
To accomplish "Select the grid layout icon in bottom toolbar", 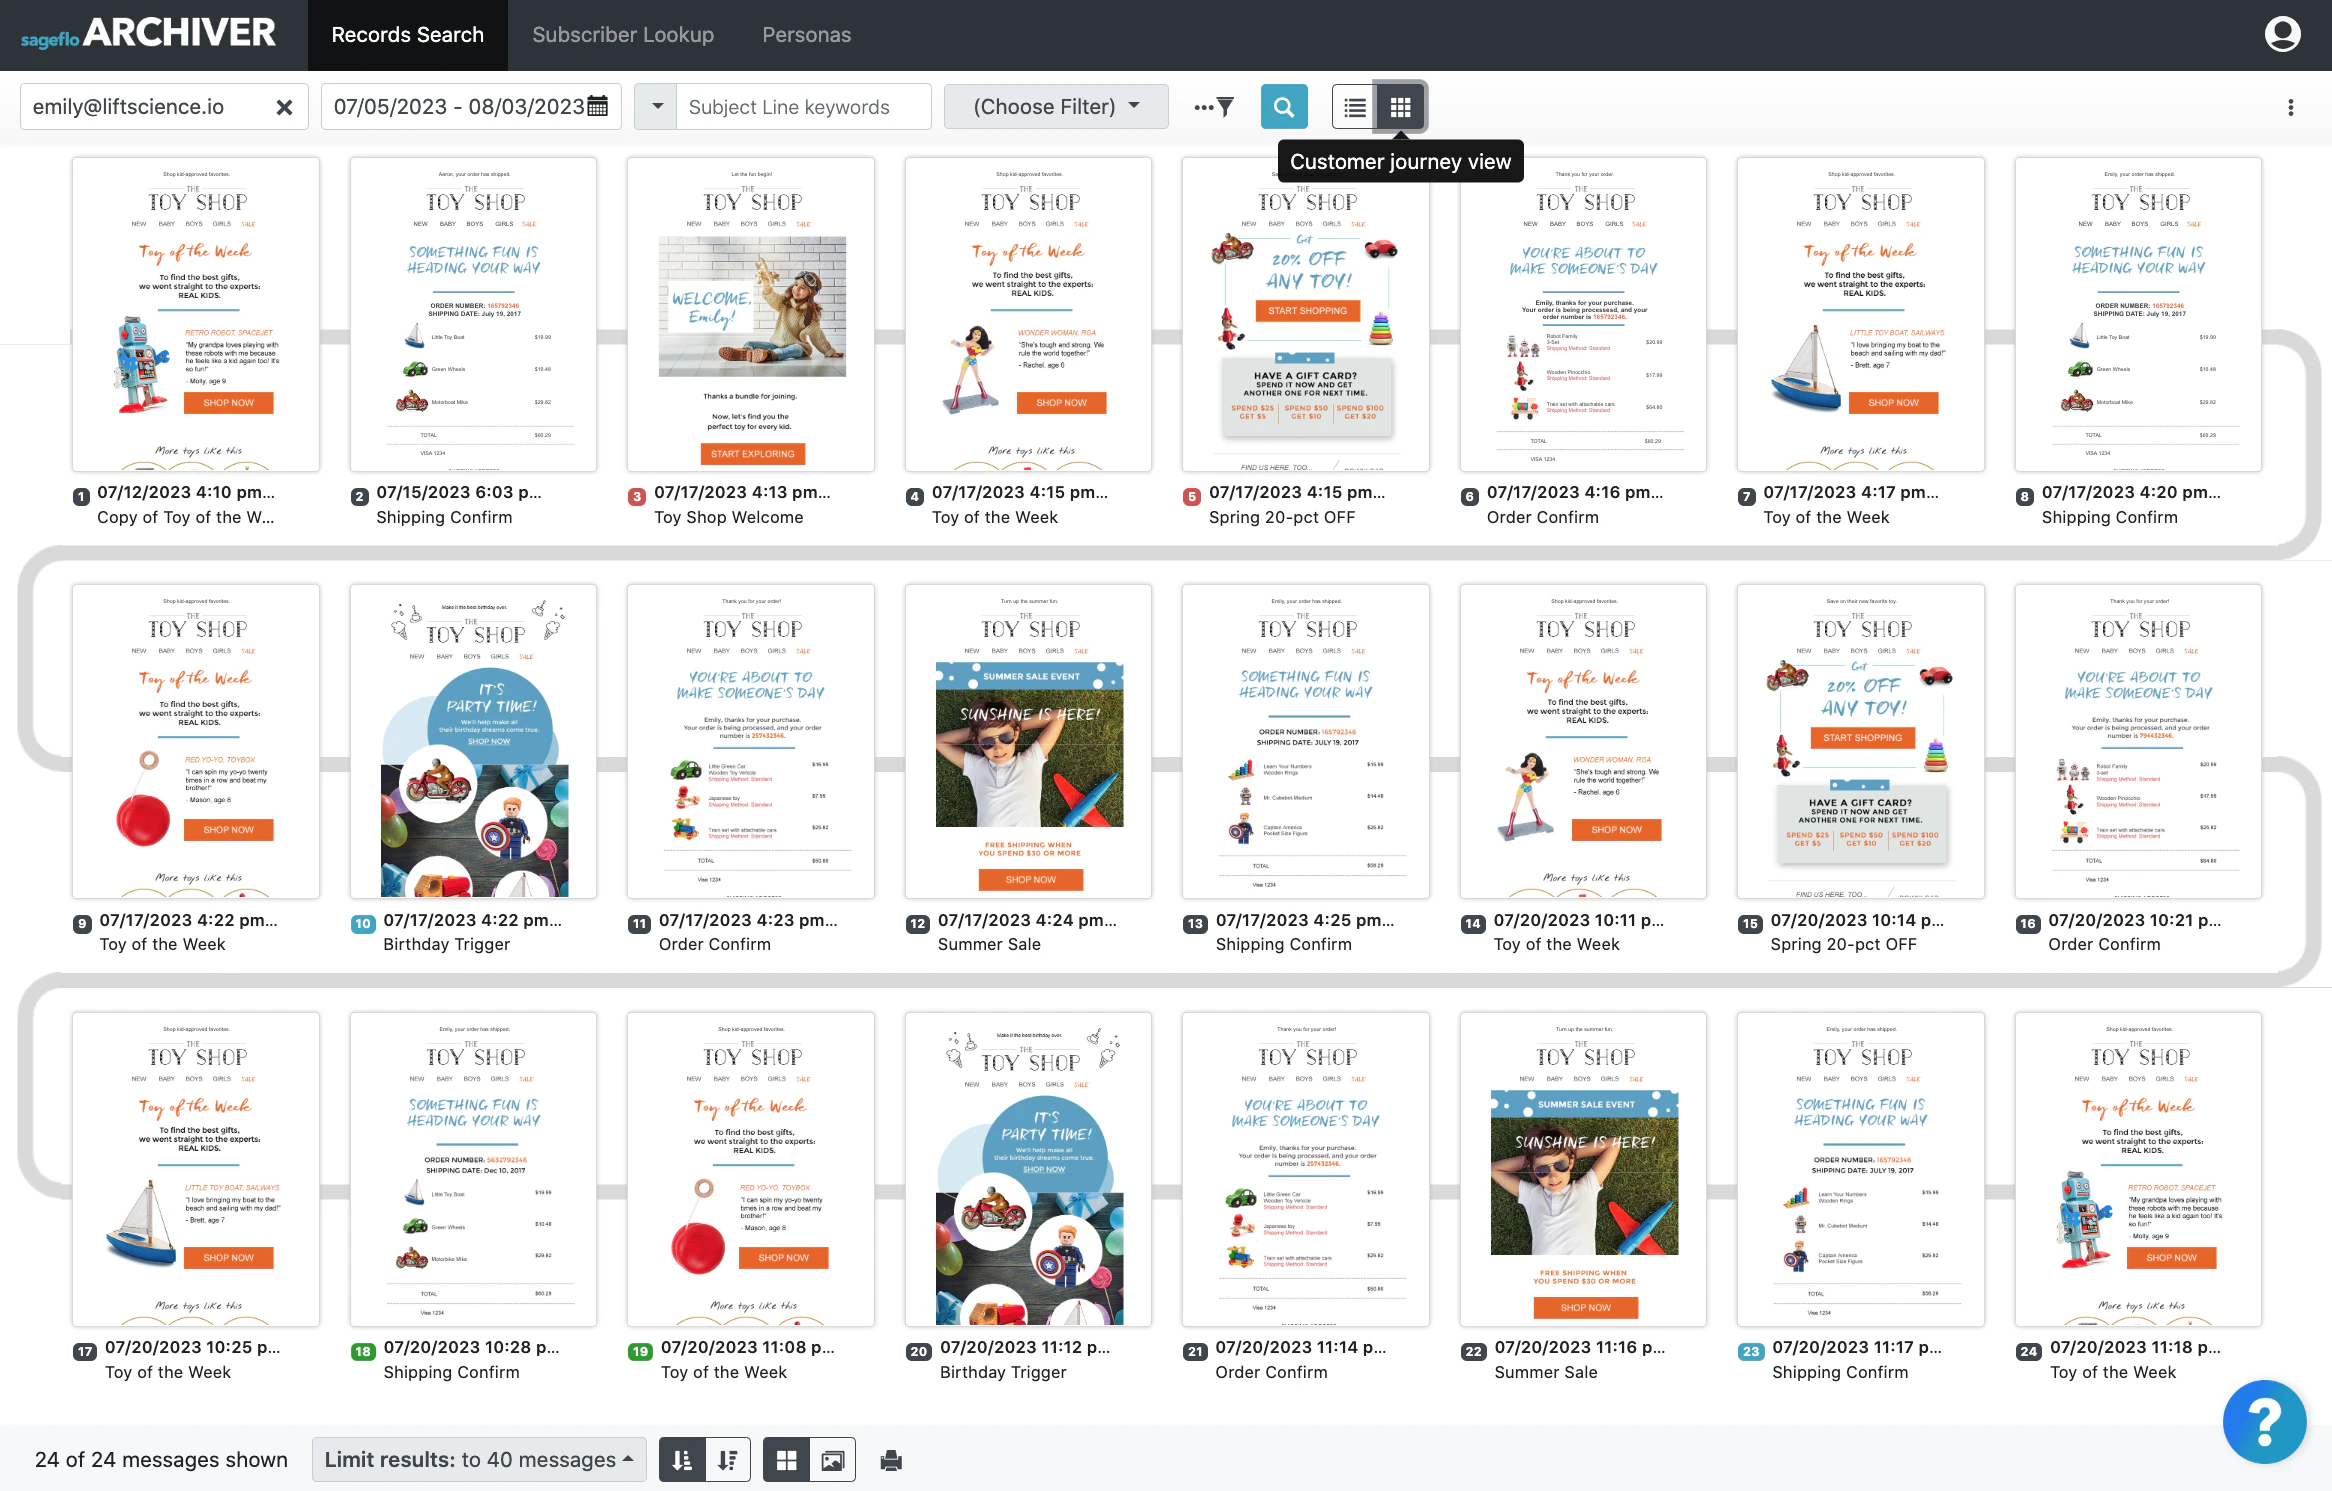I will (786, 1459).
